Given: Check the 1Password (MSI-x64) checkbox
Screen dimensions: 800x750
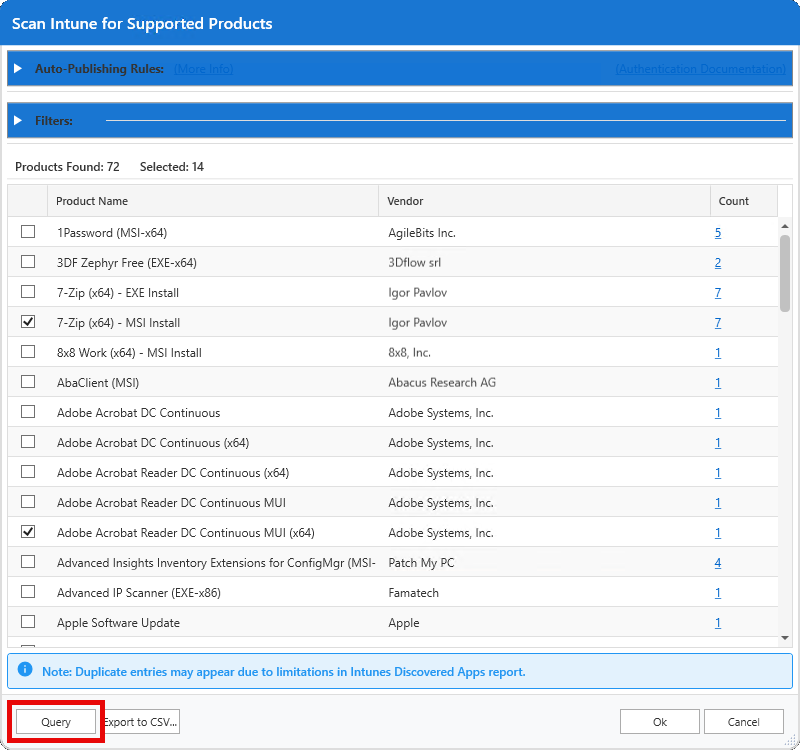Looking at the screenshot, I should click(27, 232).
